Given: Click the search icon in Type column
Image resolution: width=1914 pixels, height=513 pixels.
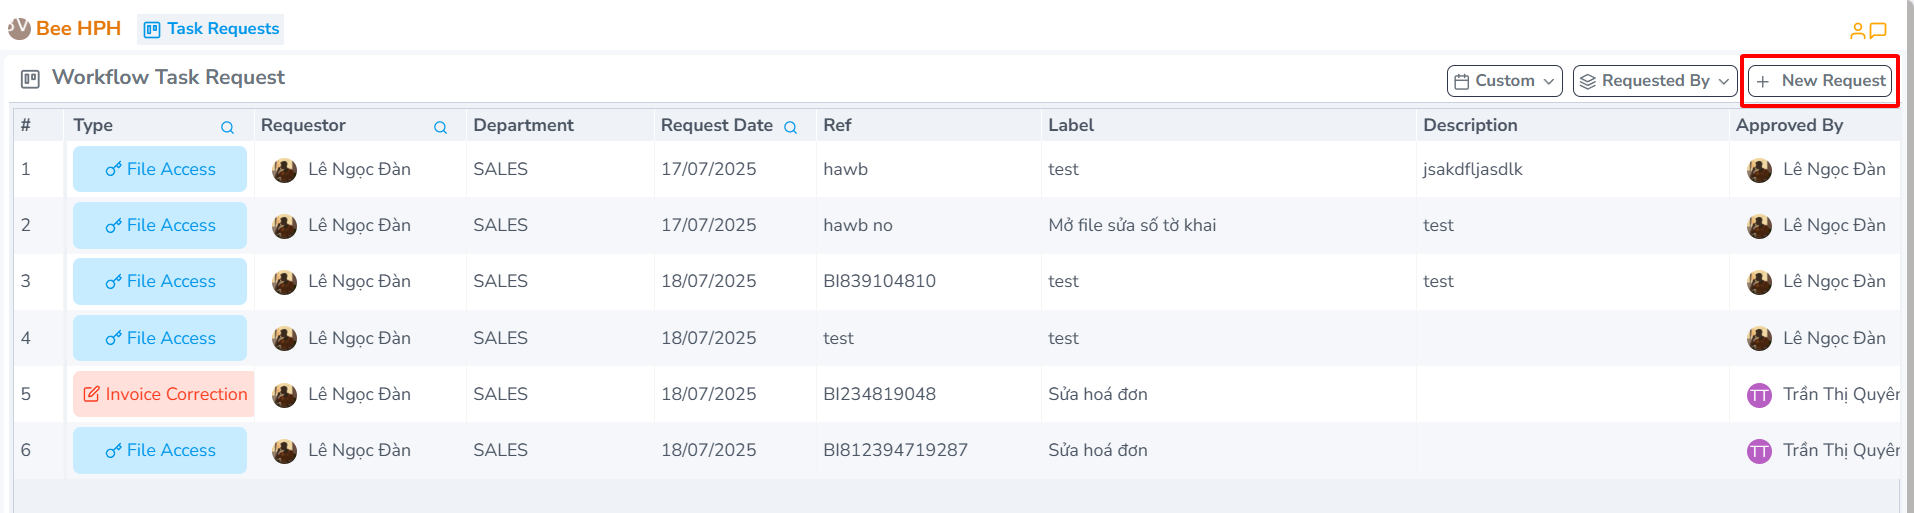Looking at the screenshot, I should 227,127.
